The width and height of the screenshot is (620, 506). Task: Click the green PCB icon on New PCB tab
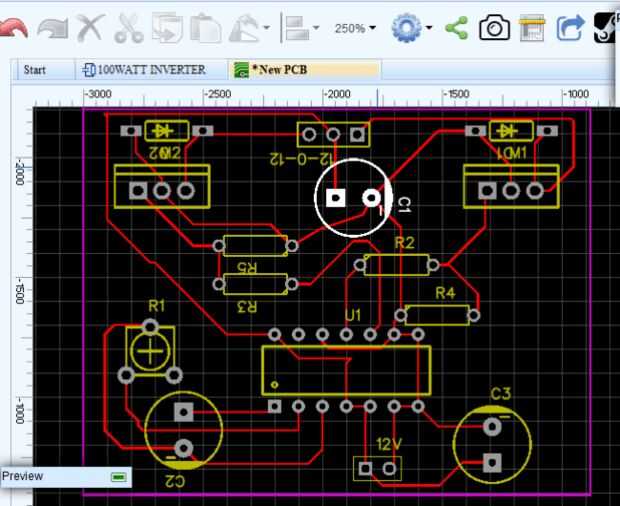click(241, 70)
